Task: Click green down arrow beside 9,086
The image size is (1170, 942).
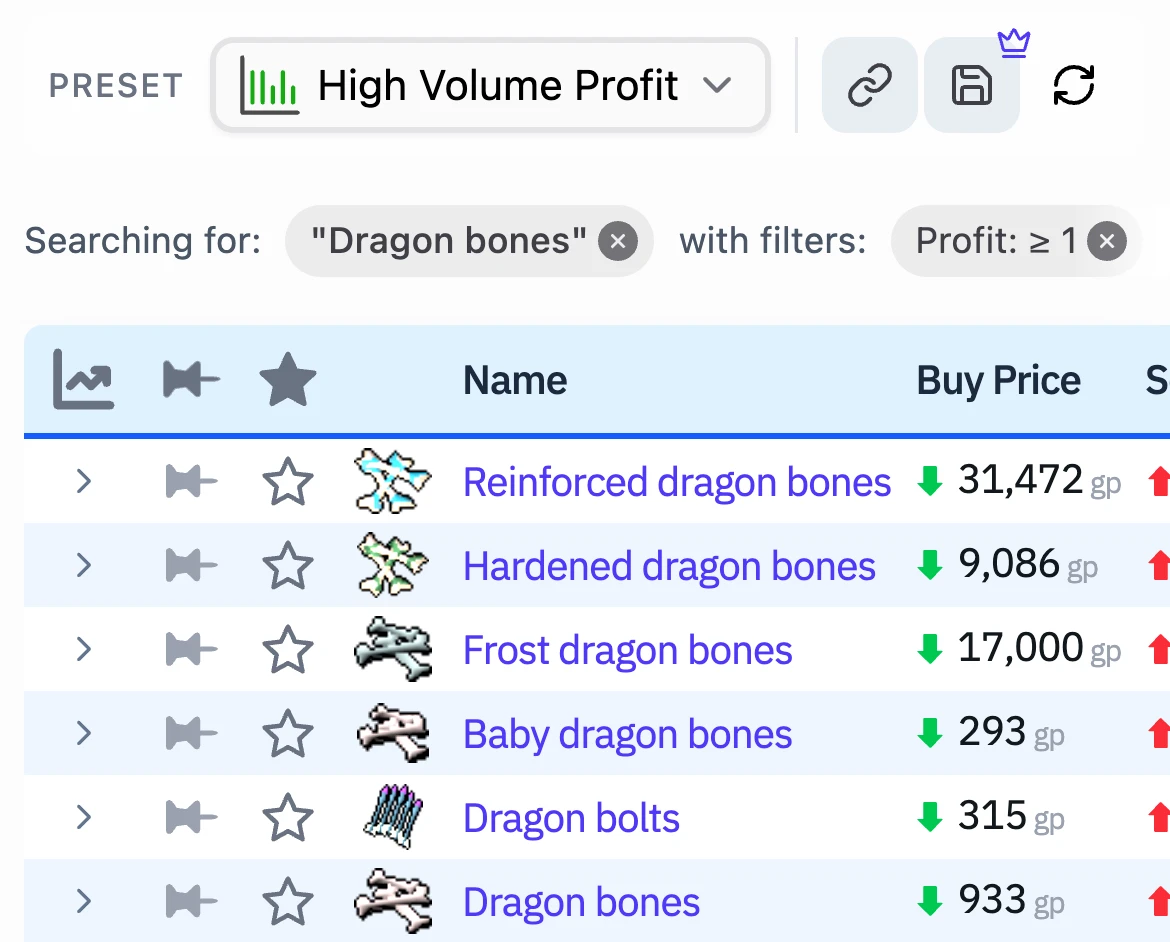Action: pyautogui.click(x=930, y=565)
